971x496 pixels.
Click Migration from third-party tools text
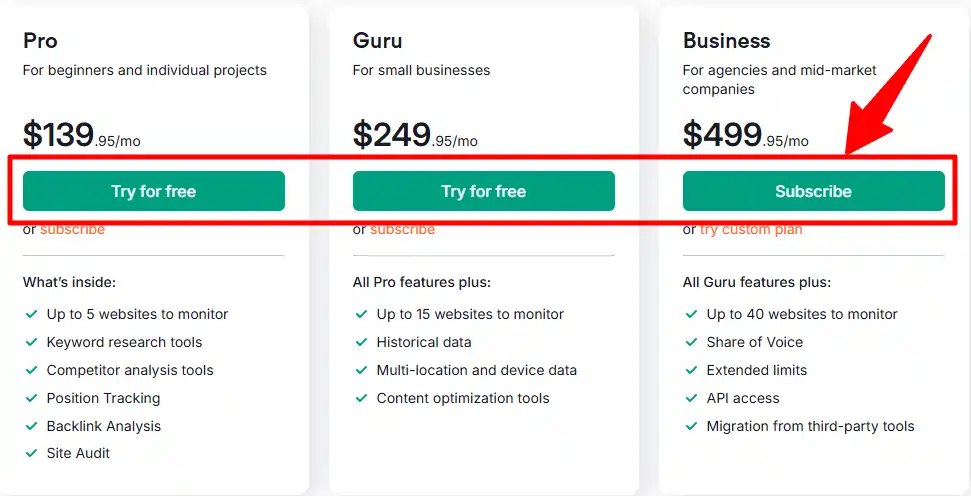click(810, 426)
